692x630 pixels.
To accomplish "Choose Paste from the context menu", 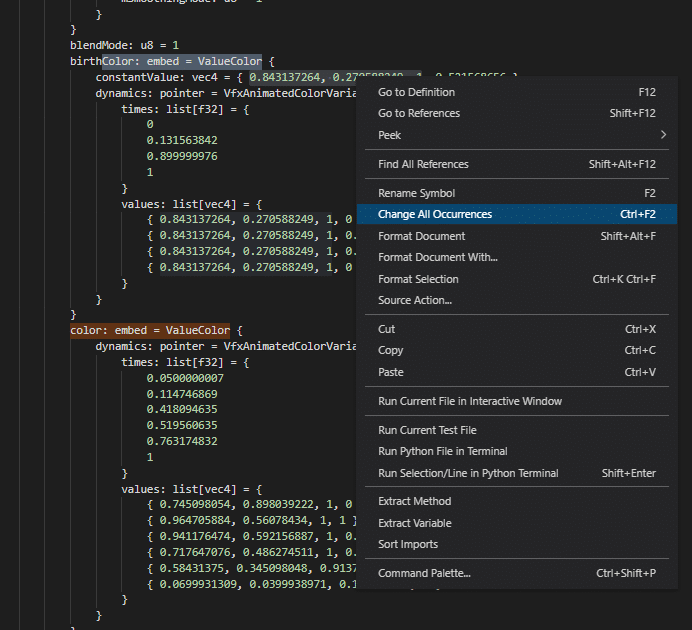I will [x=391, y=372].
